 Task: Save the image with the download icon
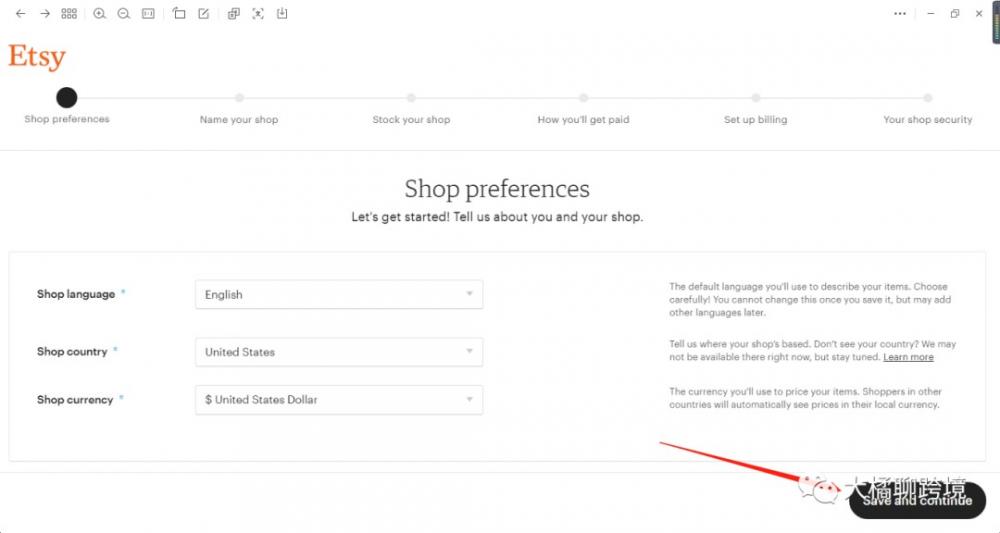pyautogui.click(x=282, y=13)
